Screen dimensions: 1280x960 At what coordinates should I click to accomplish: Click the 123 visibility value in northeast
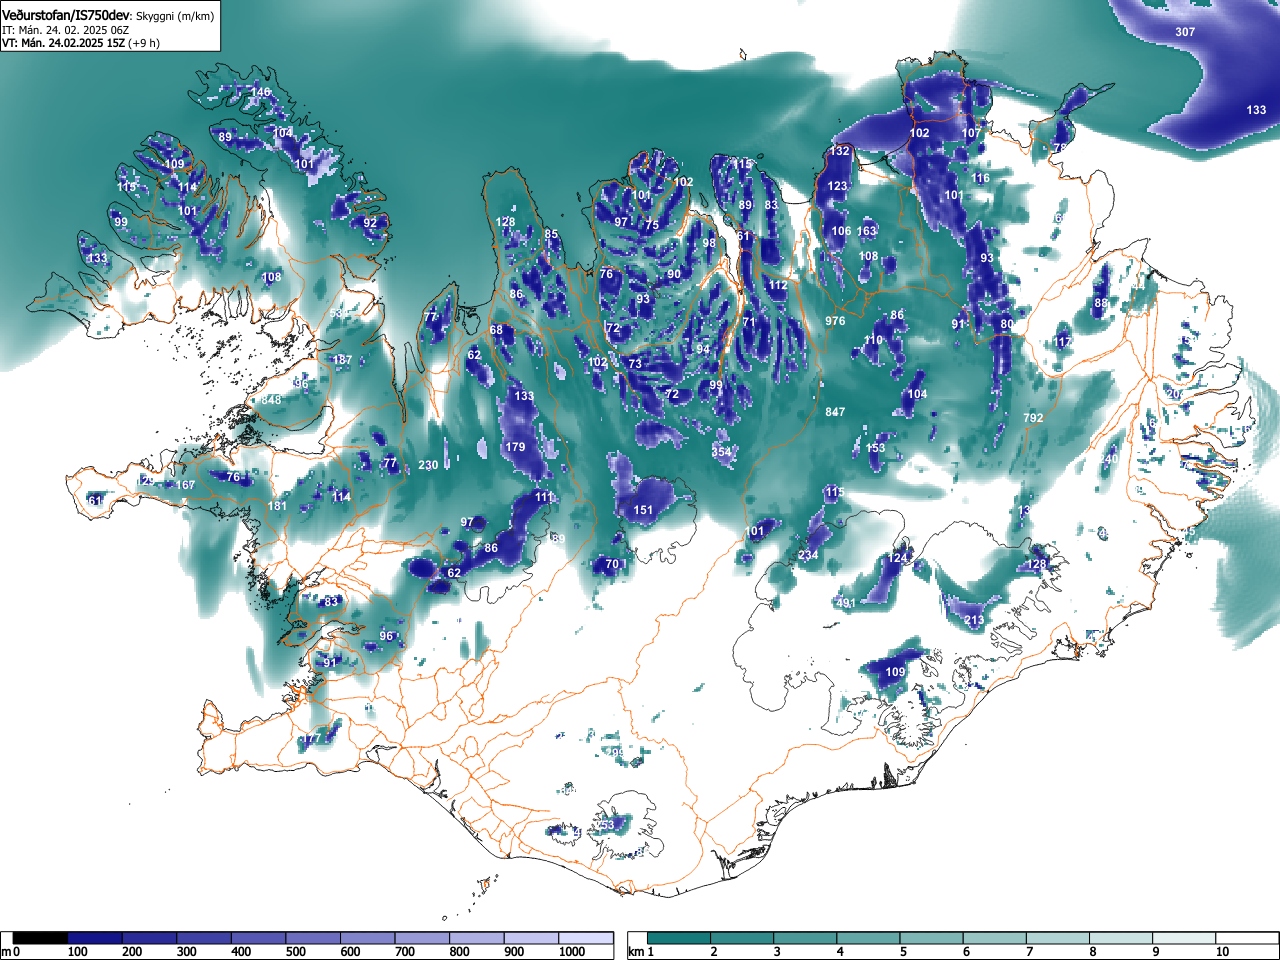(837, 186)
